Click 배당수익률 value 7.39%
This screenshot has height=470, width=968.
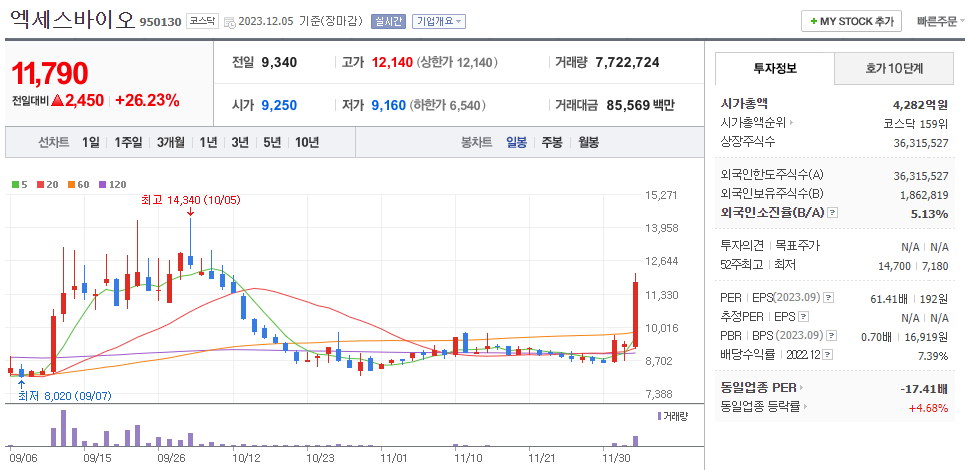933,355
